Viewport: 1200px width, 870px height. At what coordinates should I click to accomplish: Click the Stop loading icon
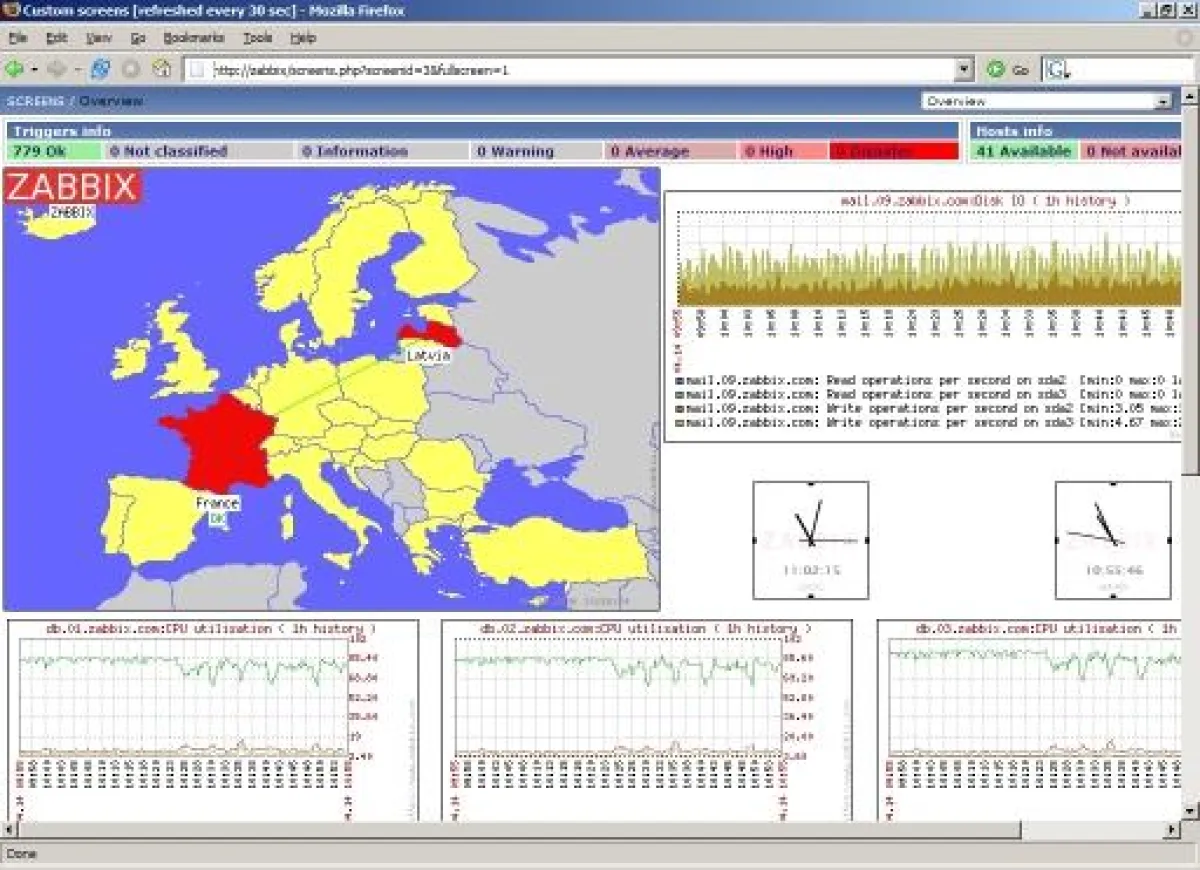129,70
